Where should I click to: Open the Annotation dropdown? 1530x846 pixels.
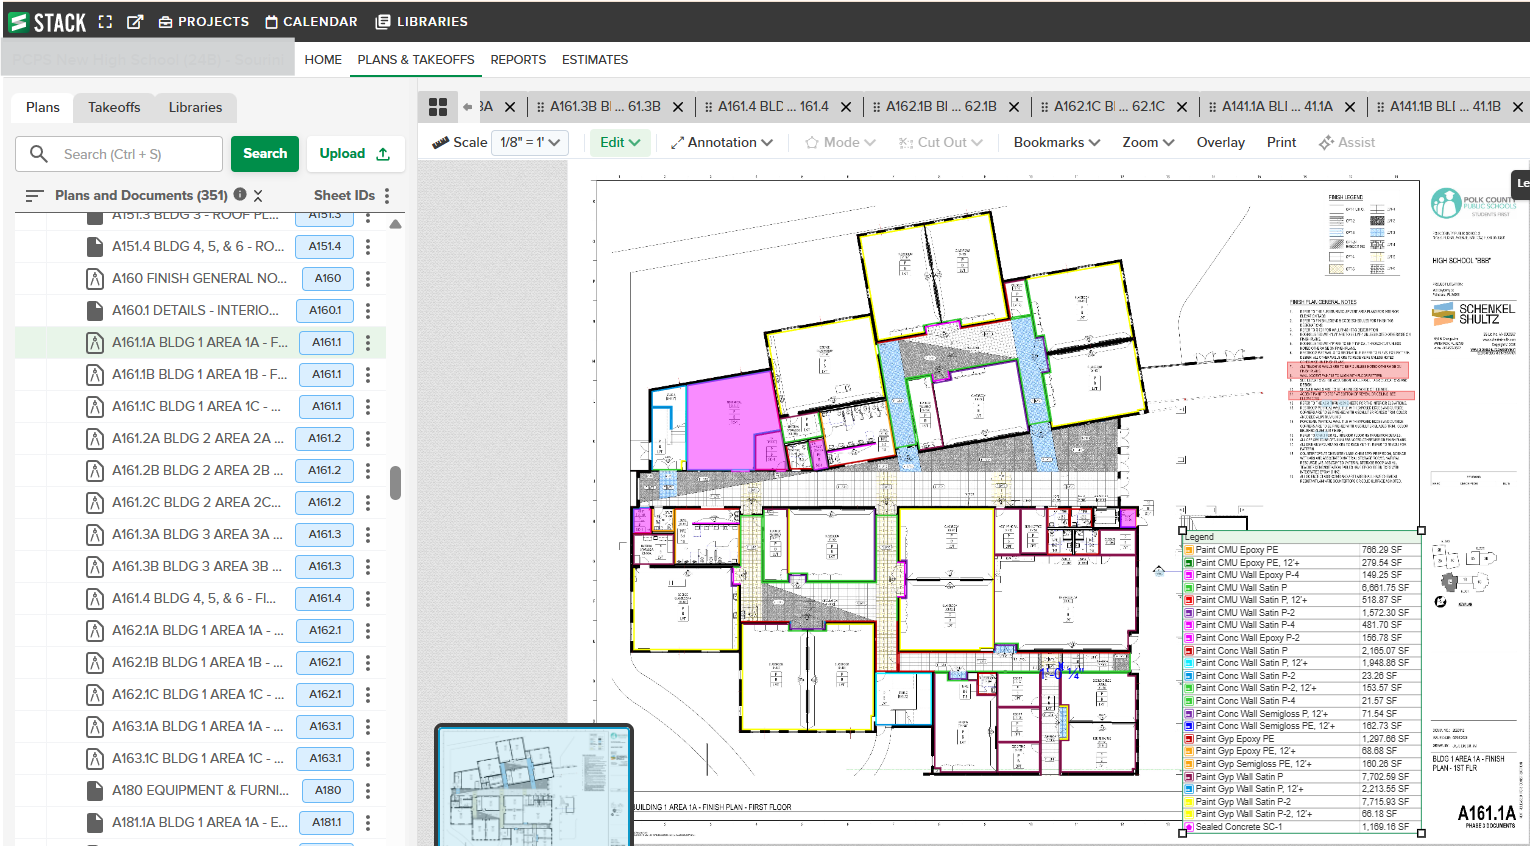coord(722,143)
